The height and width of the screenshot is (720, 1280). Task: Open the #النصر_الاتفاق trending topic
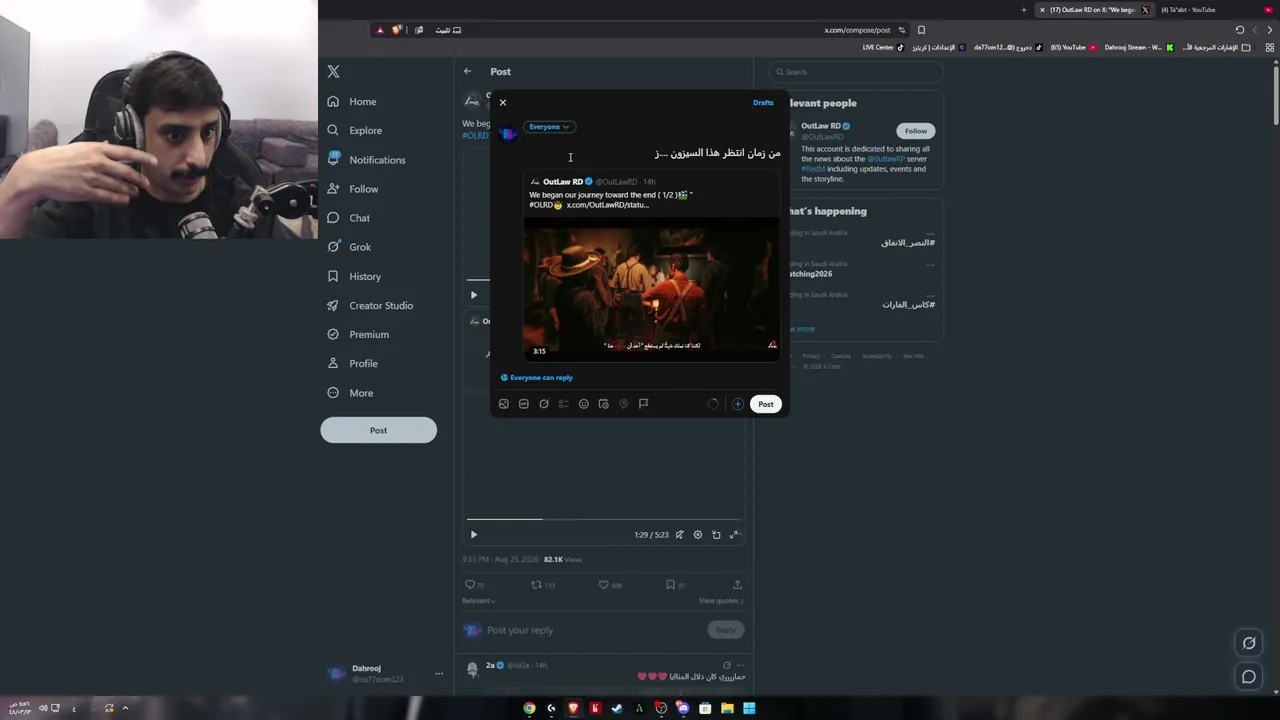click(x=908, y=243)
